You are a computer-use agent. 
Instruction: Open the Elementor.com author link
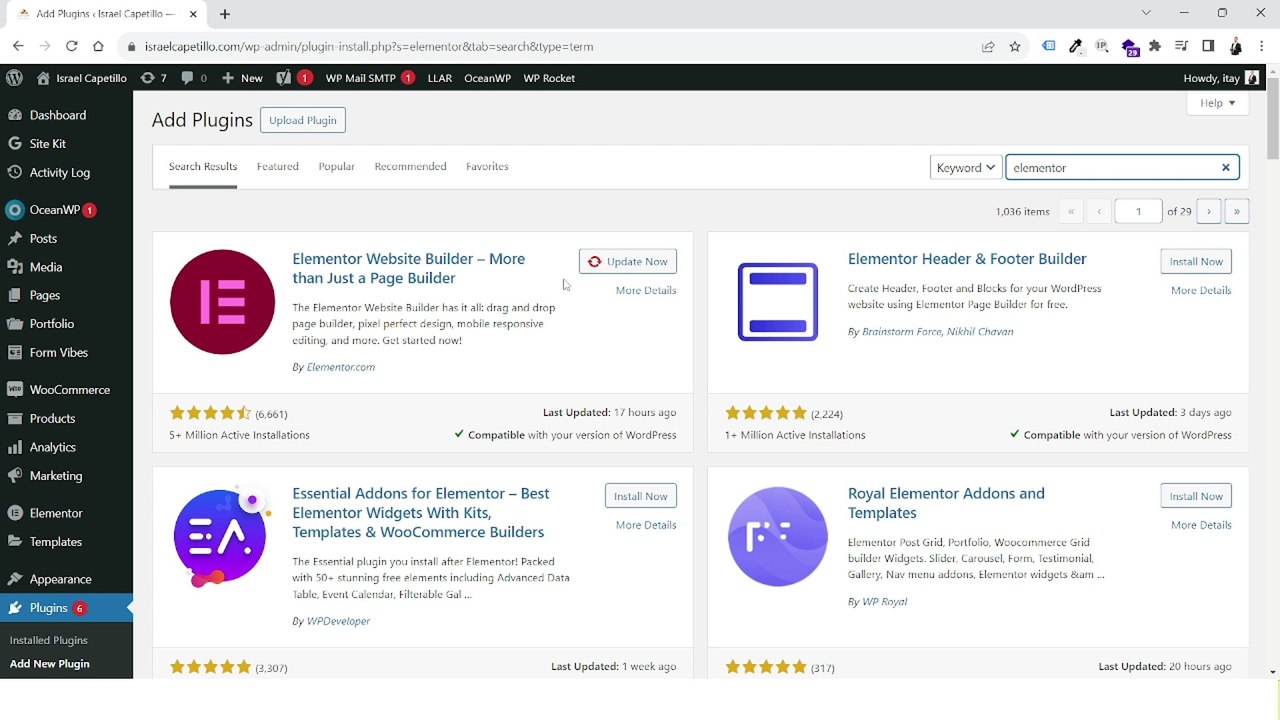coord(341,367)
